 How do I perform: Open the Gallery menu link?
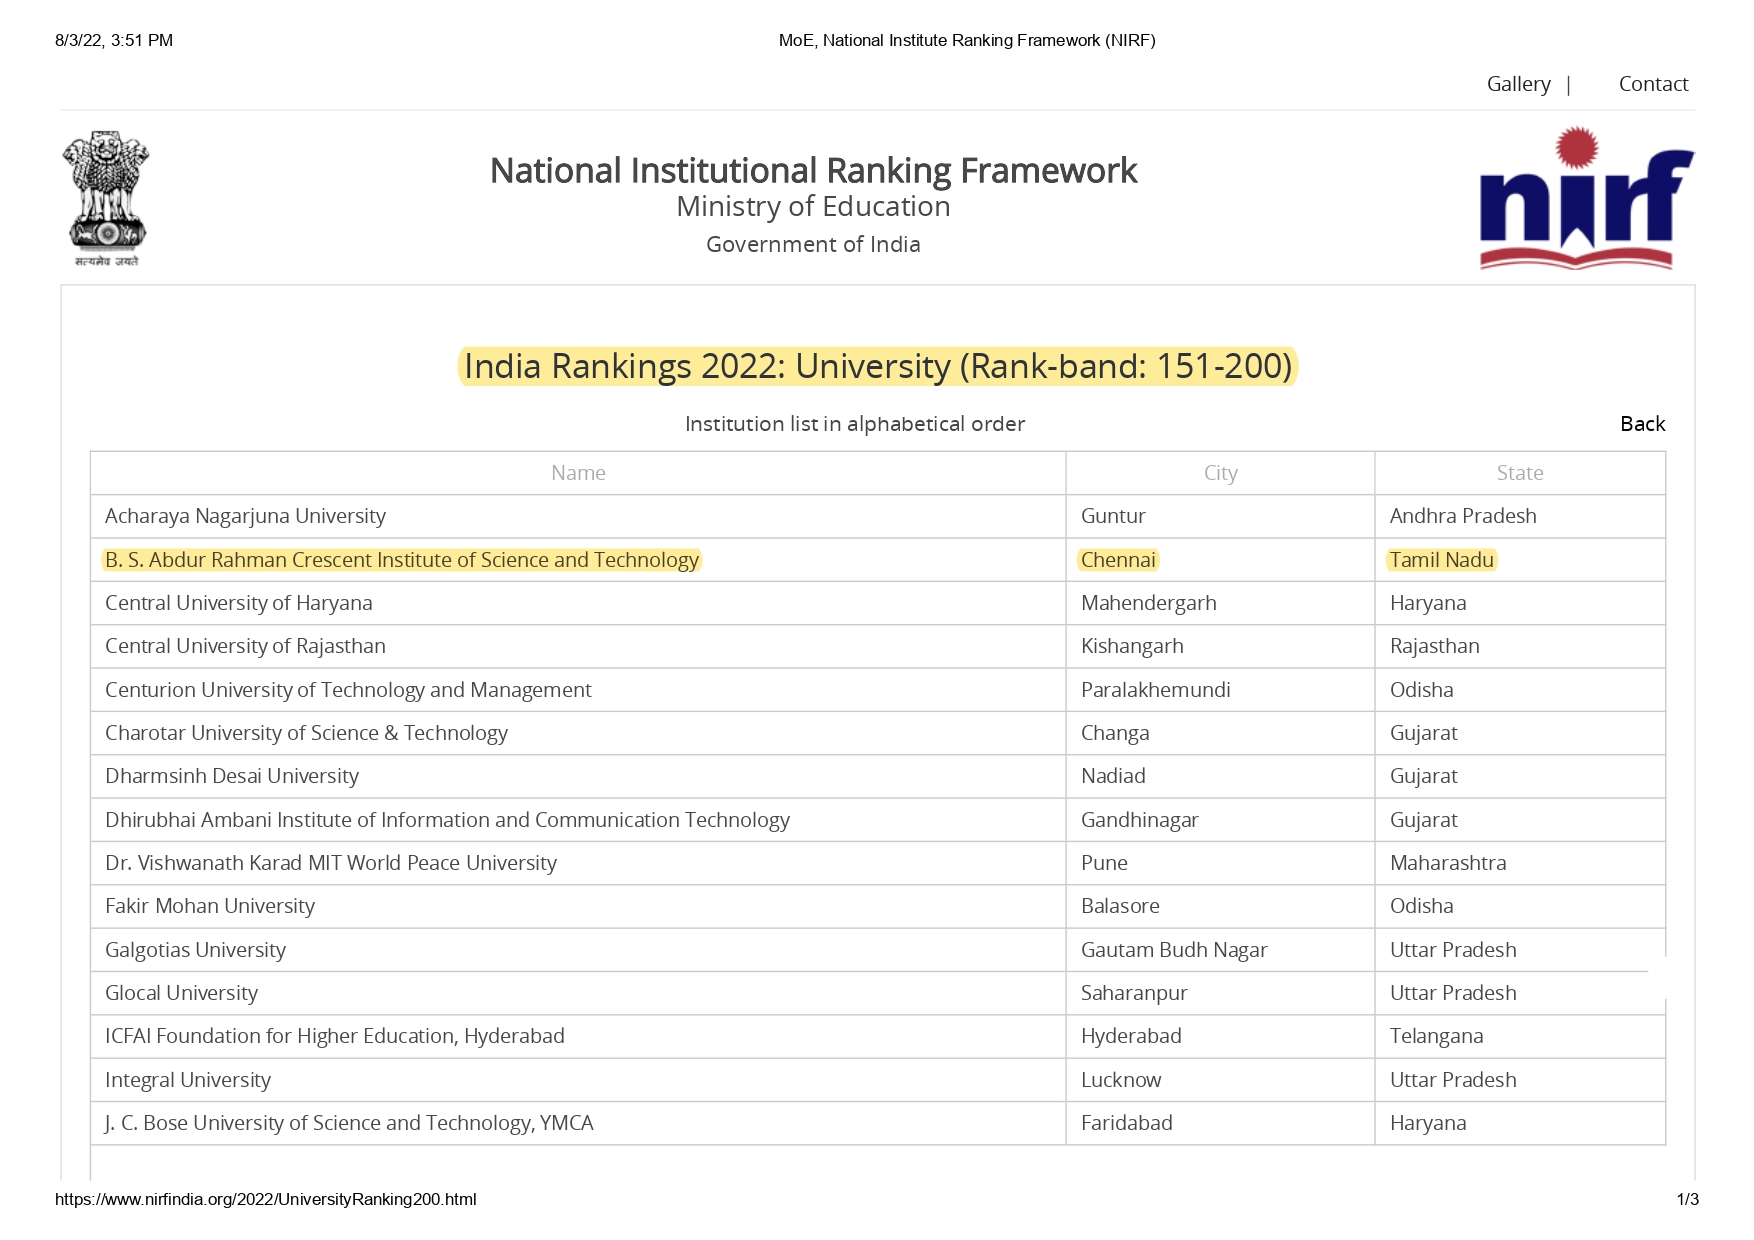pos(1518,84)
